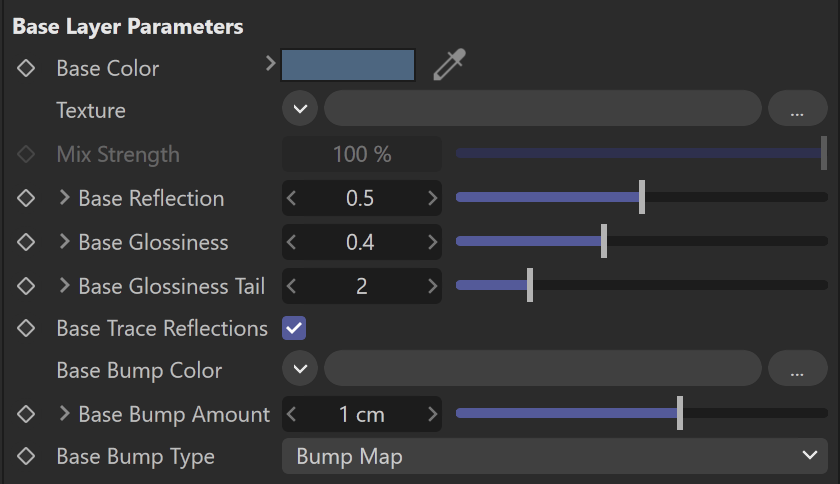Open the Texture dropdown arrow button

click(x=300, y=109)
